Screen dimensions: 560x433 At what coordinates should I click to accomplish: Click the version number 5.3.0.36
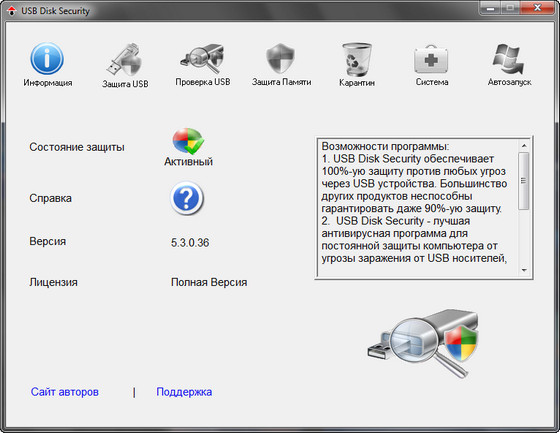190,243
